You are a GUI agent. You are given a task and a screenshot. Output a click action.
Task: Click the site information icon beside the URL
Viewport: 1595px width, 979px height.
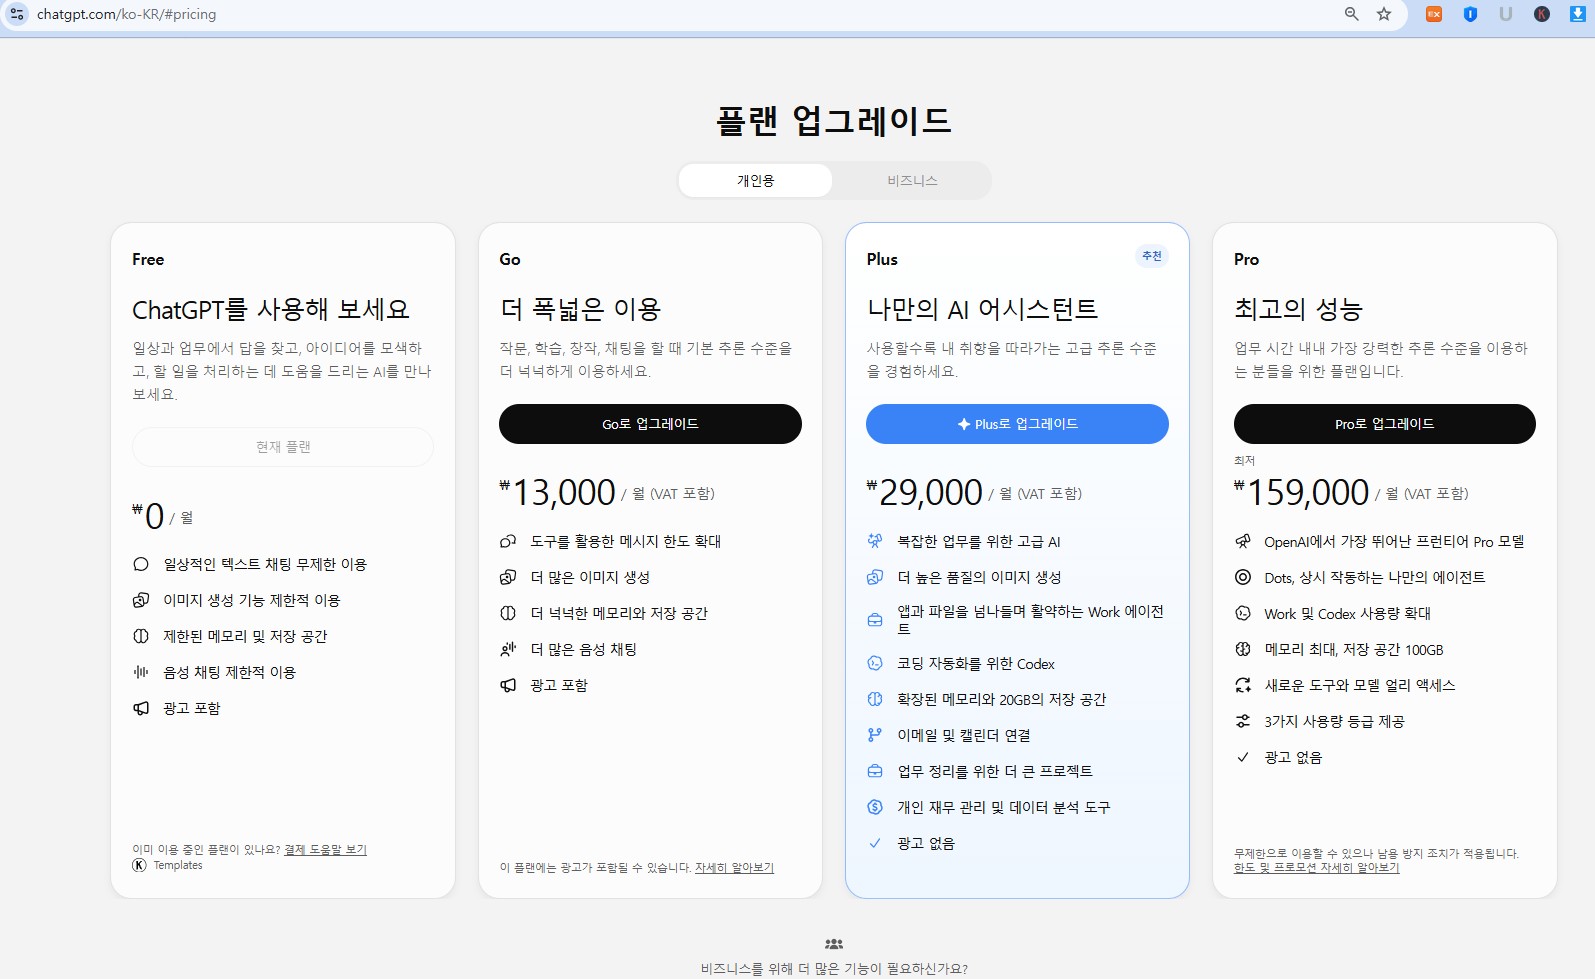tap(17, 14)
